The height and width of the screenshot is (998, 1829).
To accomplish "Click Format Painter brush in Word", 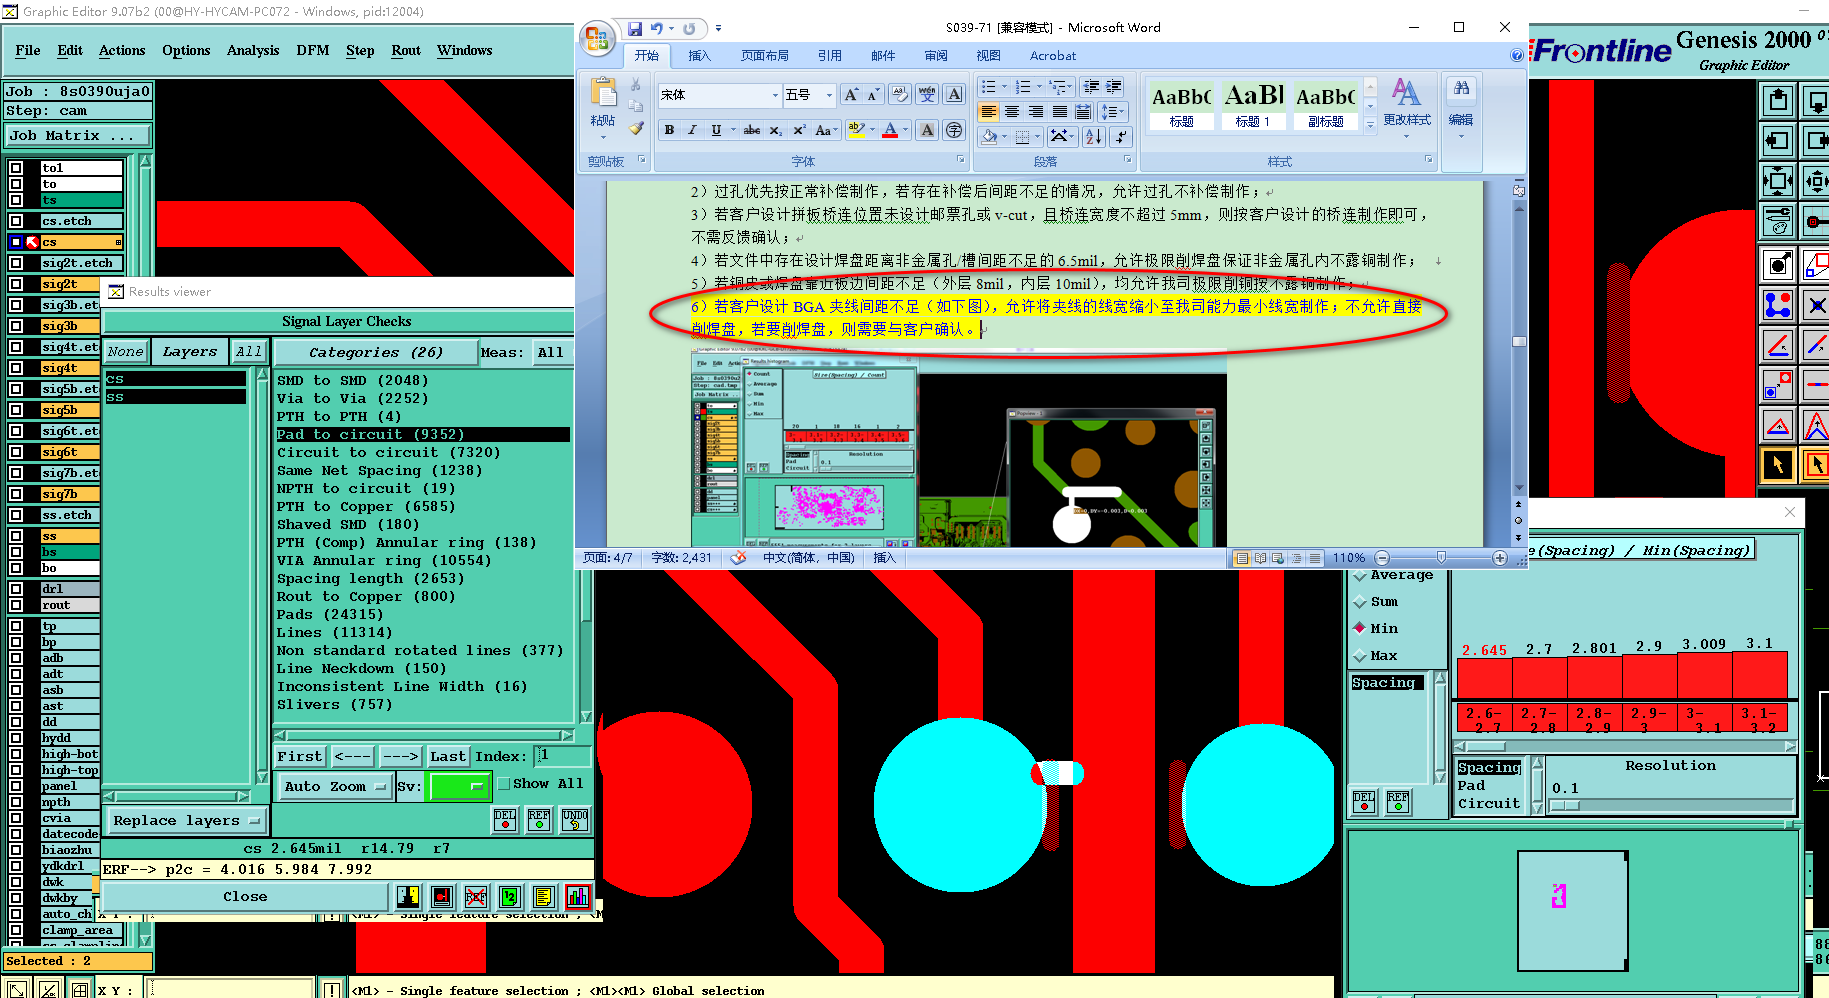I will tap(636, 128).
